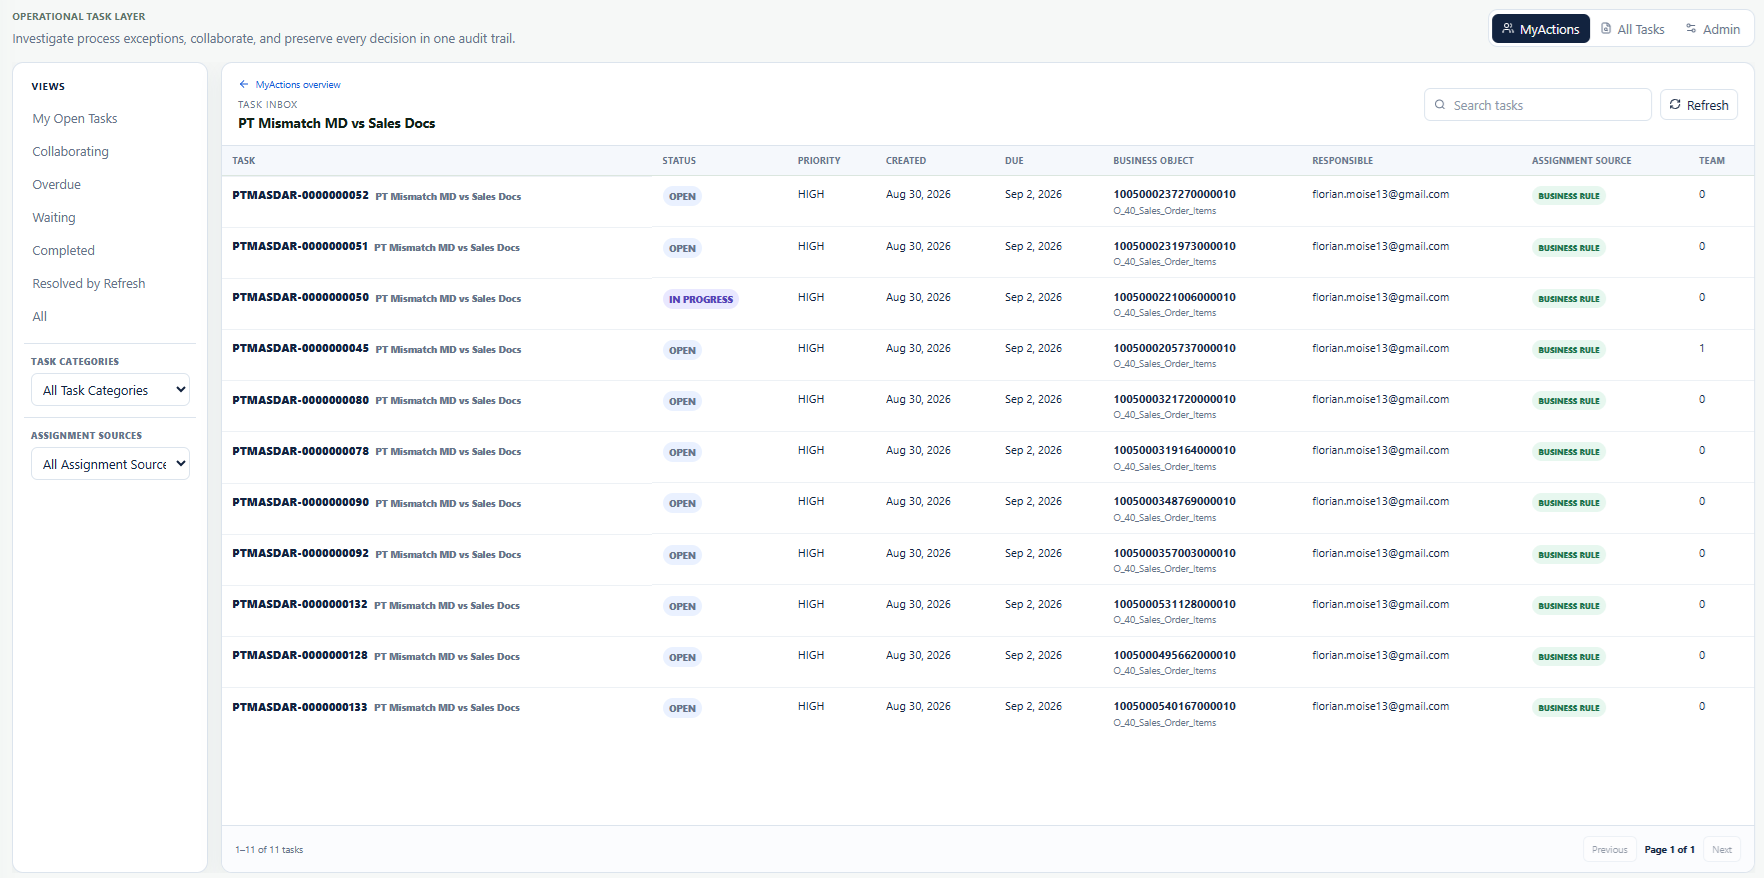1764x878 pixels.
Task: Open task PTMASDAR-0000000090
Action: 300,503
